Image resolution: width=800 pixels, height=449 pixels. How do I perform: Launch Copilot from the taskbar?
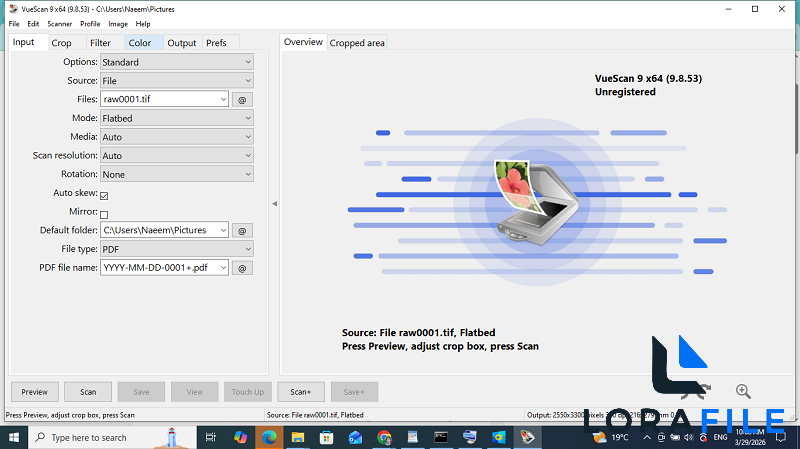tap(240, 437)
